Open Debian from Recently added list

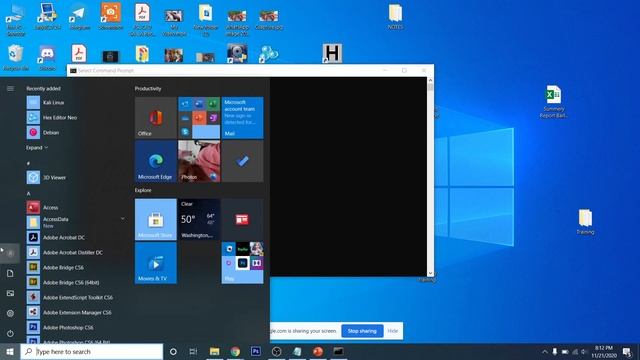(x=76, y=133)
